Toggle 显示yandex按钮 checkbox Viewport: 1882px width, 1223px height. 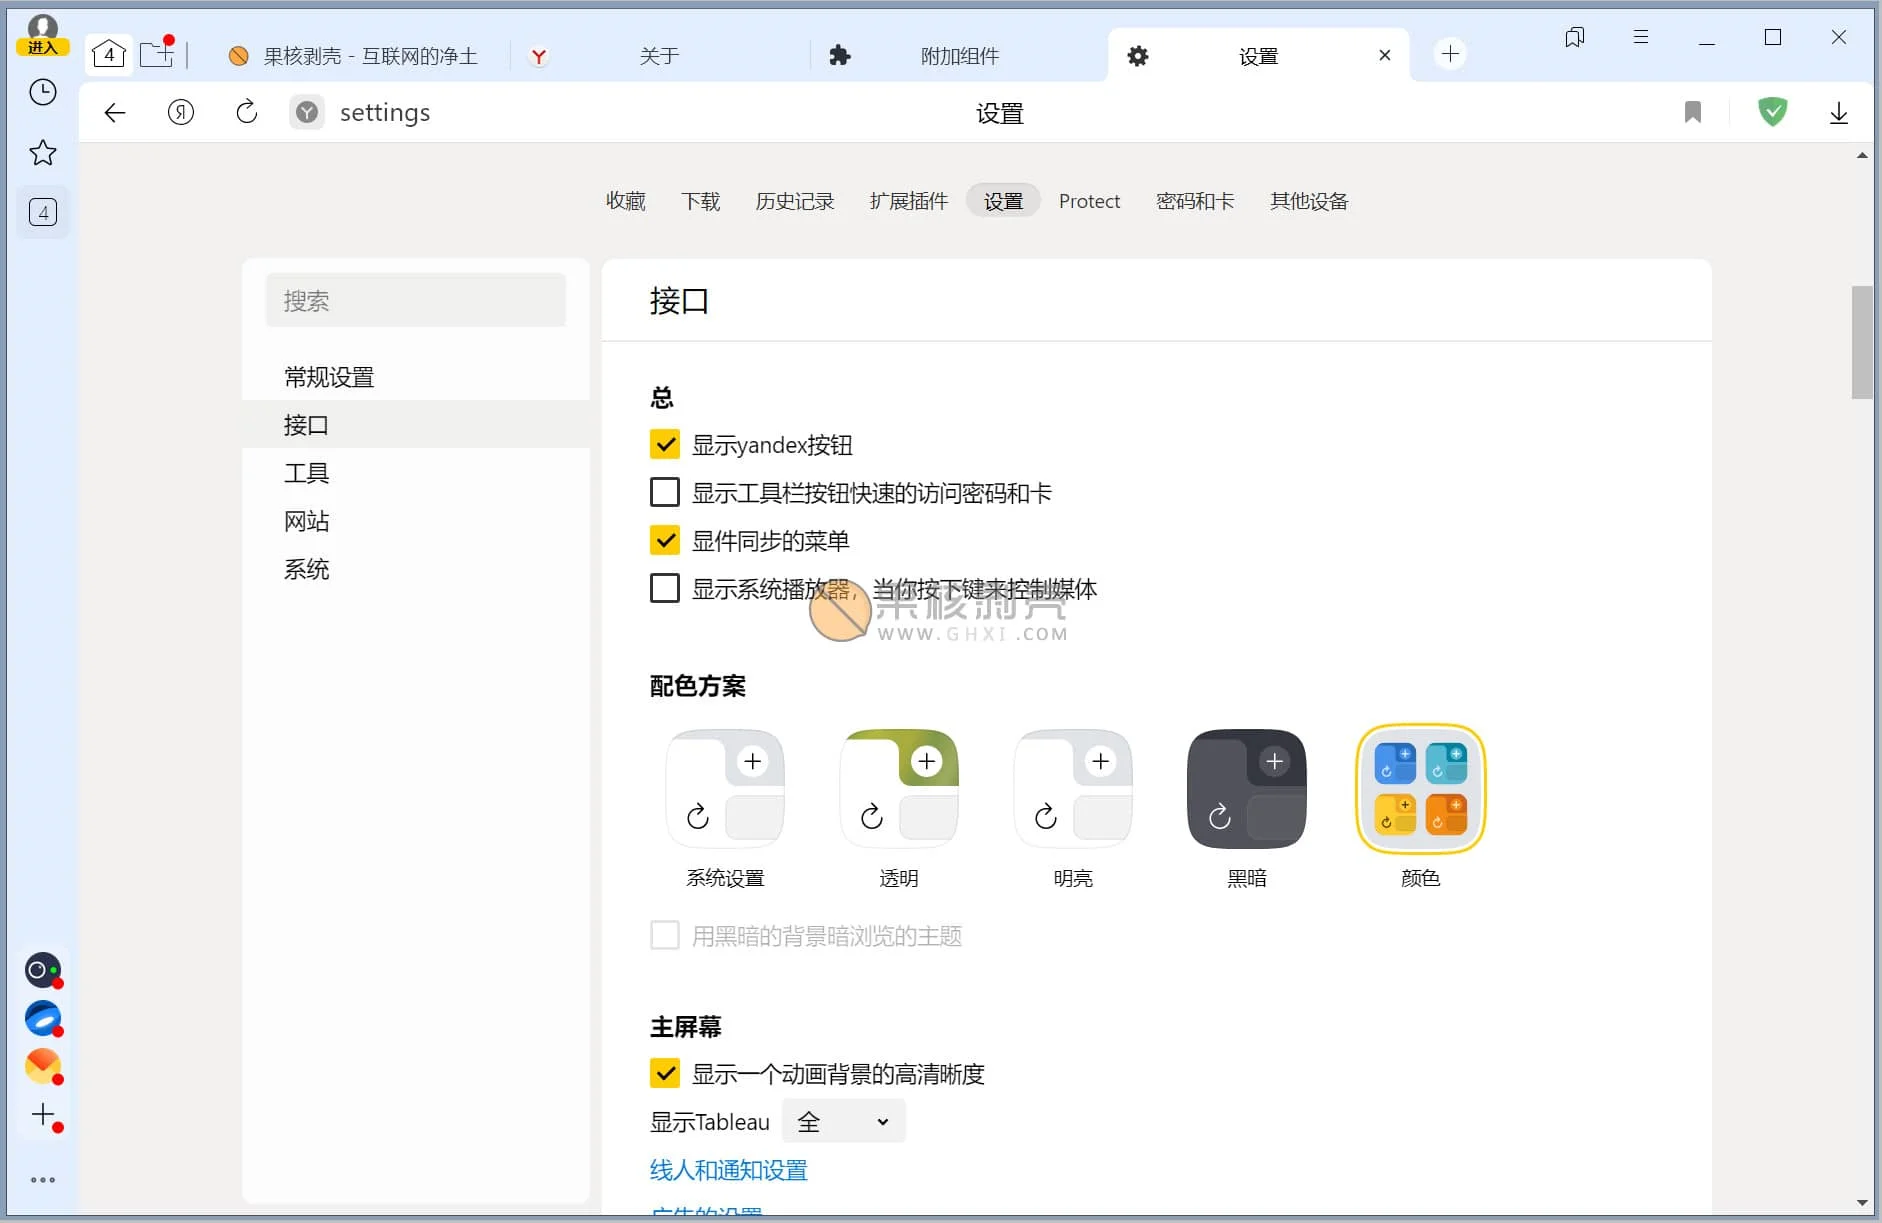(665, 444)
